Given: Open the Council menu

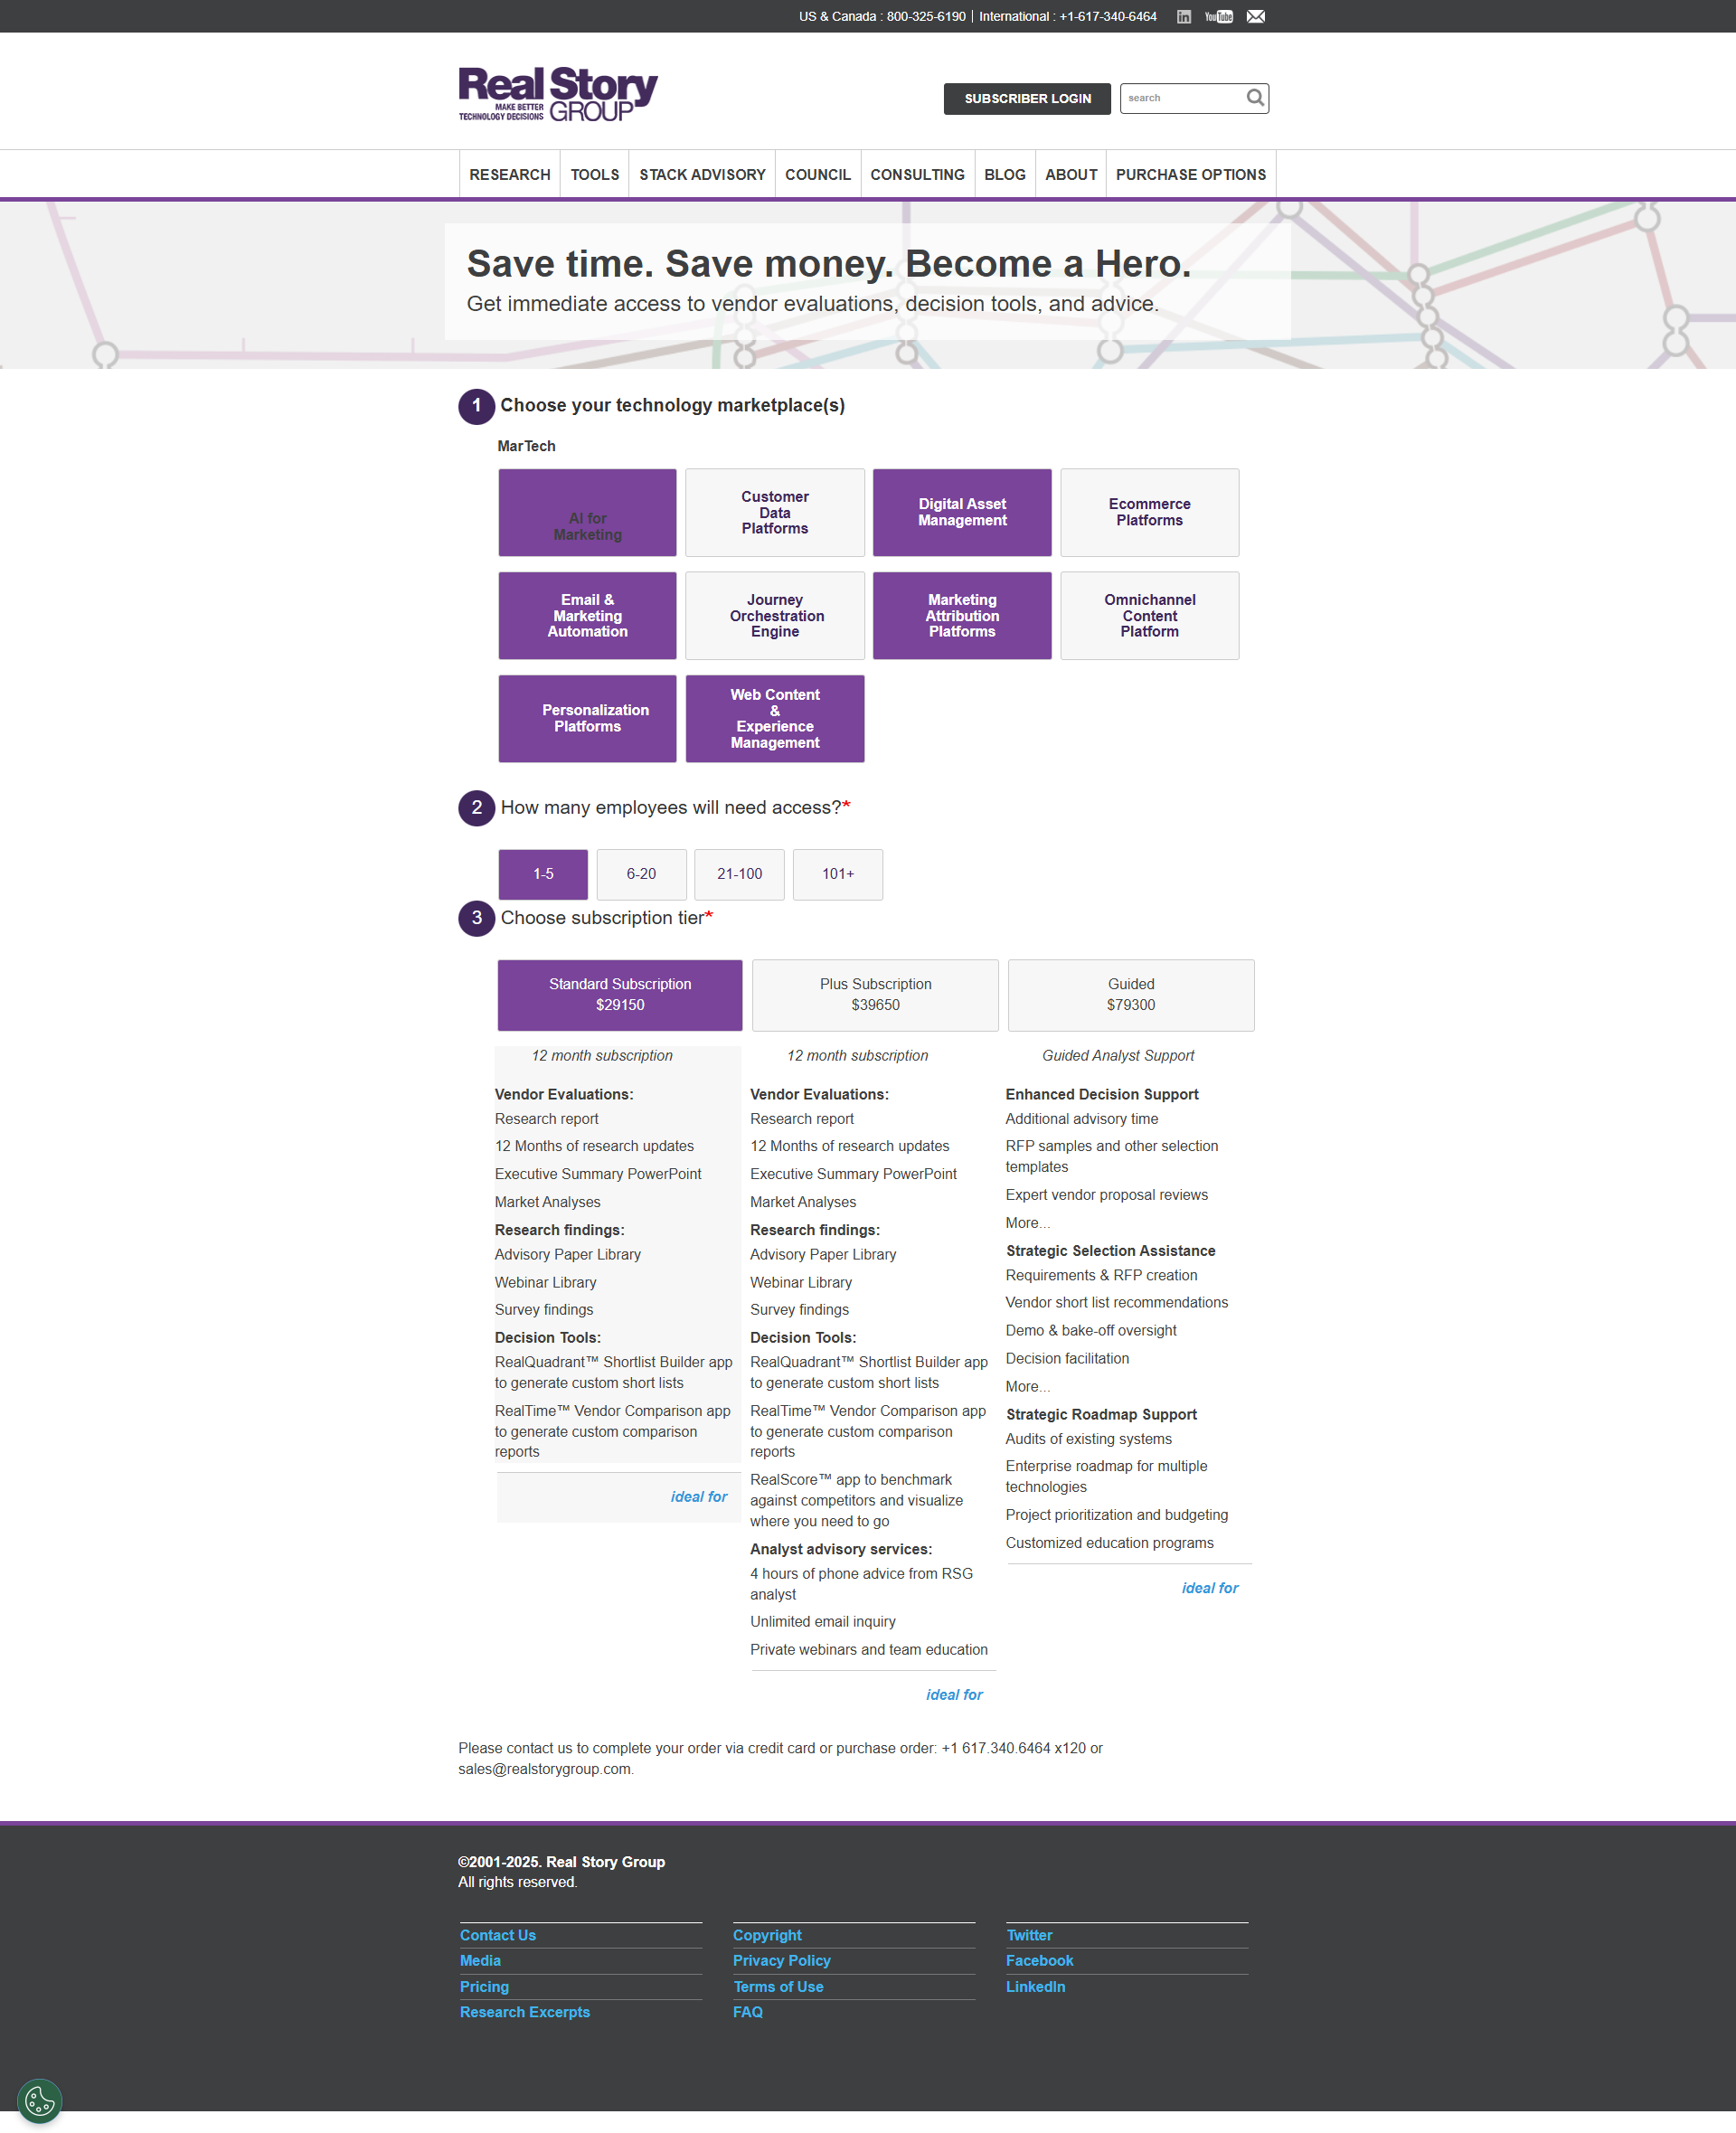Looking at the screenshot, I should 818,174.
